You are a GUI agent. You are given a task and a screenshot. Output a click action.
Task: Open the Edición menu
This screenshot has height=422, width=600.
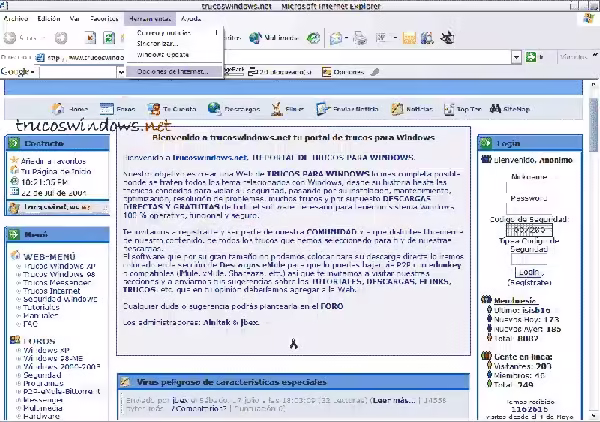(49, 18)
